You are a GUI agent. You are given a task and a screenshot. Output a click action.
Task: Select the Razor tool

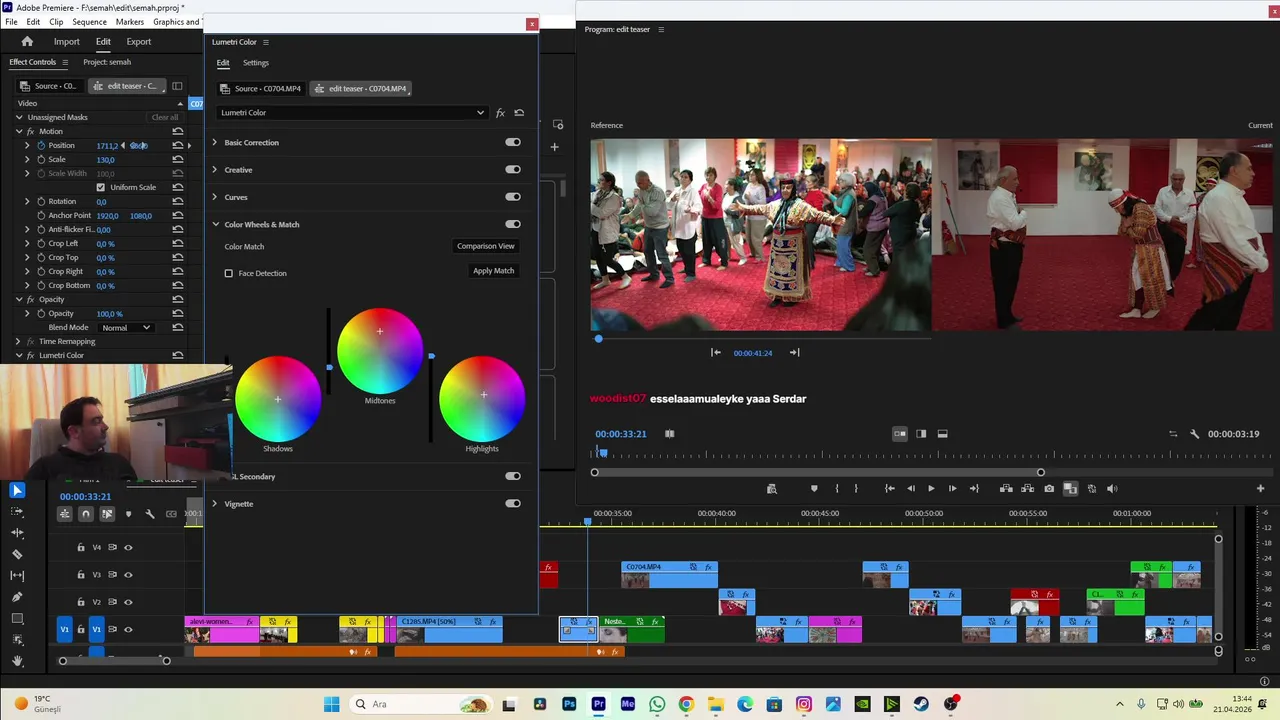[x=17, y=554]
